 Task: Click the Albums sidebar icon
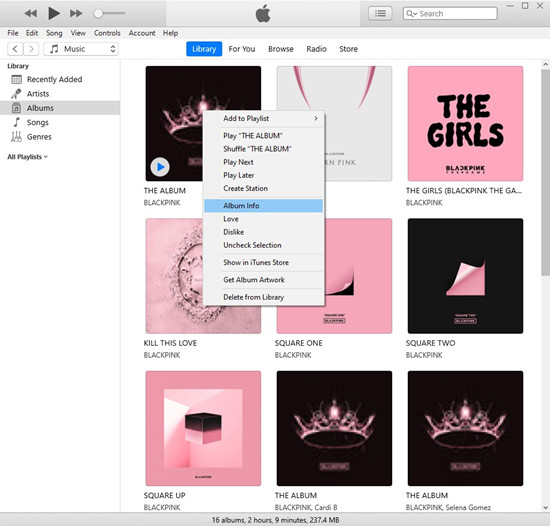[16, 108]
